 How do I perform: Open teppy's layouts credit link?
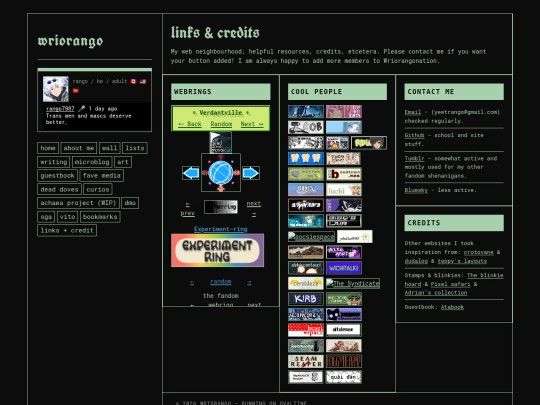coord(462,261)
